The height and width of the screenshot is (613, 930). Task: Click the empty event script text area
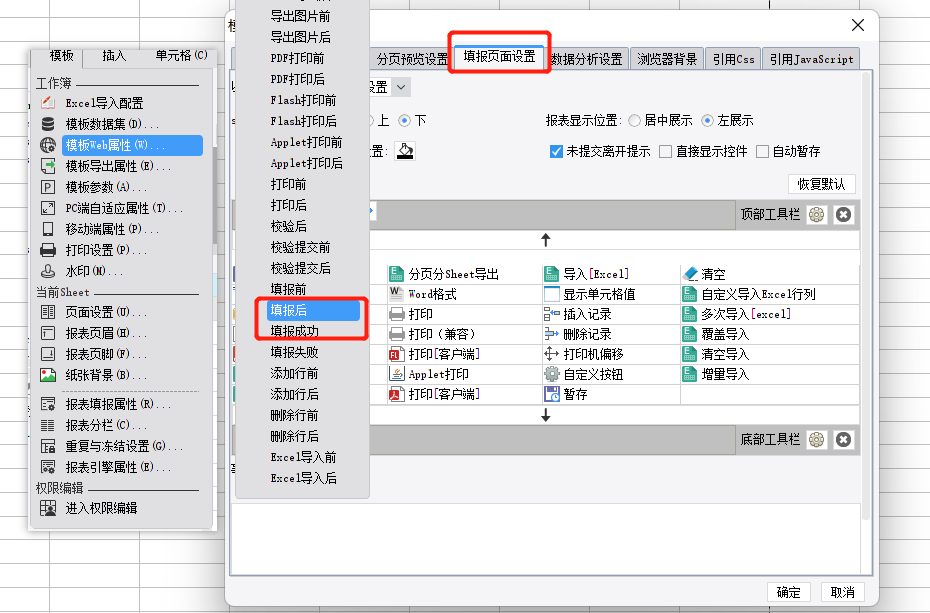point(545,538)
